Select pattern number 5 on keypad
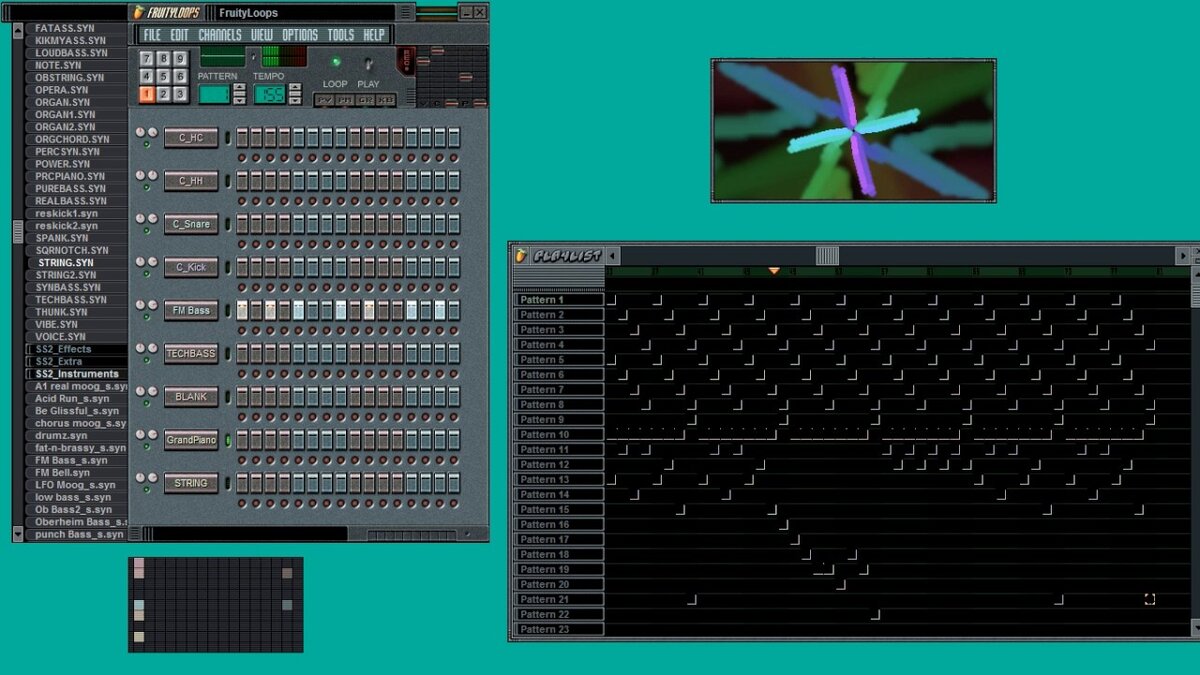1200x675 pixels. 163,76
